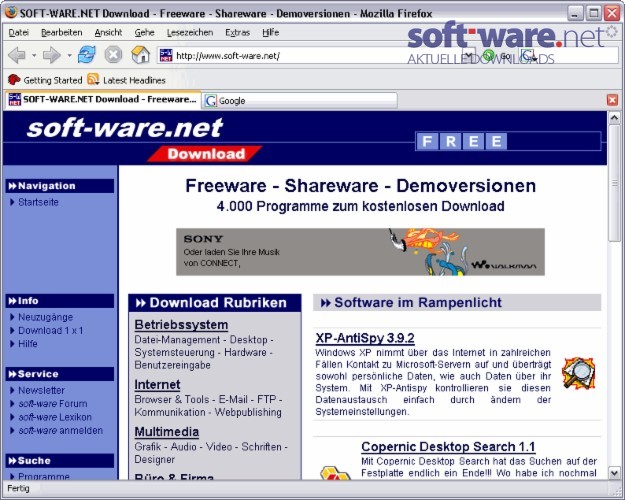This screenshot has height=500, width=625.
Task: Reload the page with the refresh icon
Action: 86,55
